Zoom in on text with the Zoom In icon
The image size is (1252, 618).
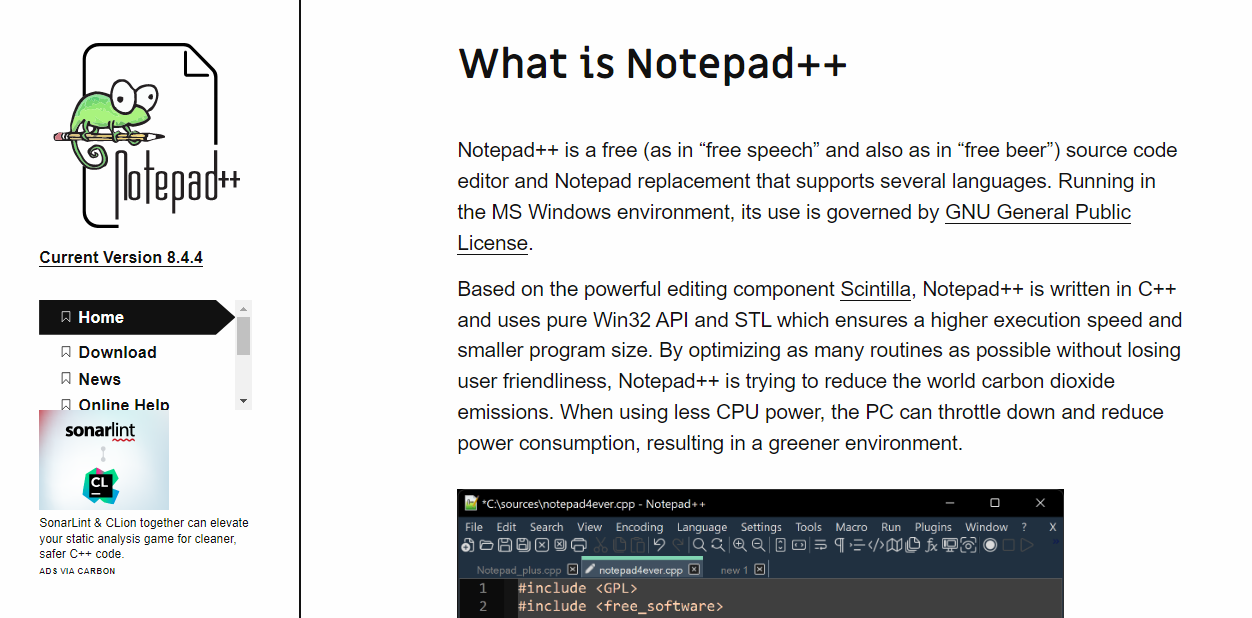point(741,545)
